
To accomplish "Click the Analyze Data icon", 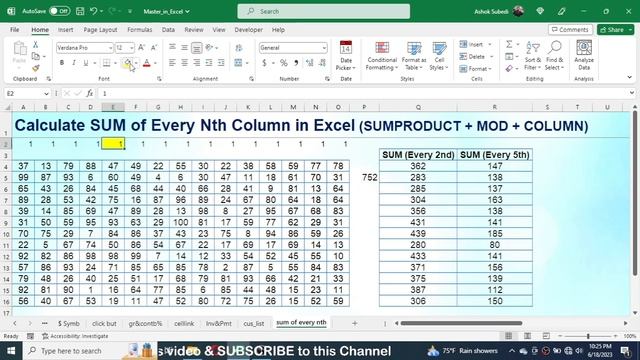I will pyautogui.click(x=584, y=56).
